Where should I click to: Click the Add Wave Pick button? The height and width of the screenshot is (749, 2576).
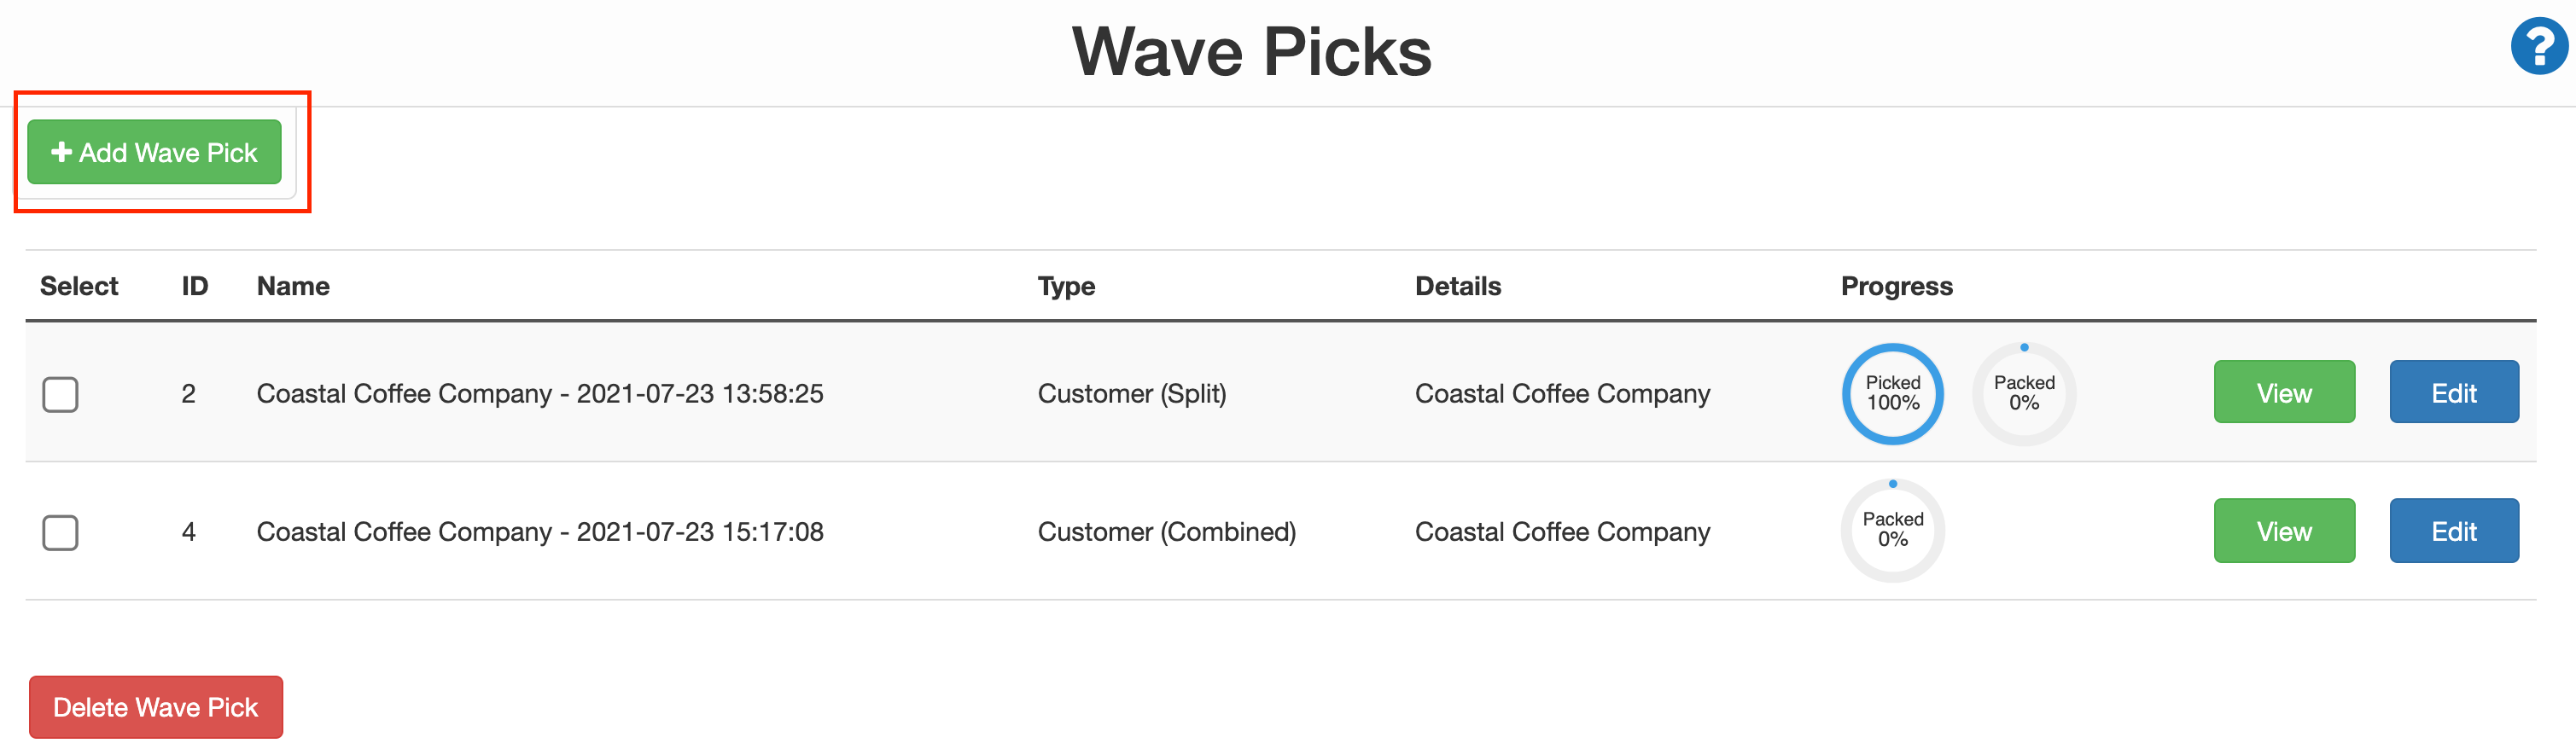154,152
